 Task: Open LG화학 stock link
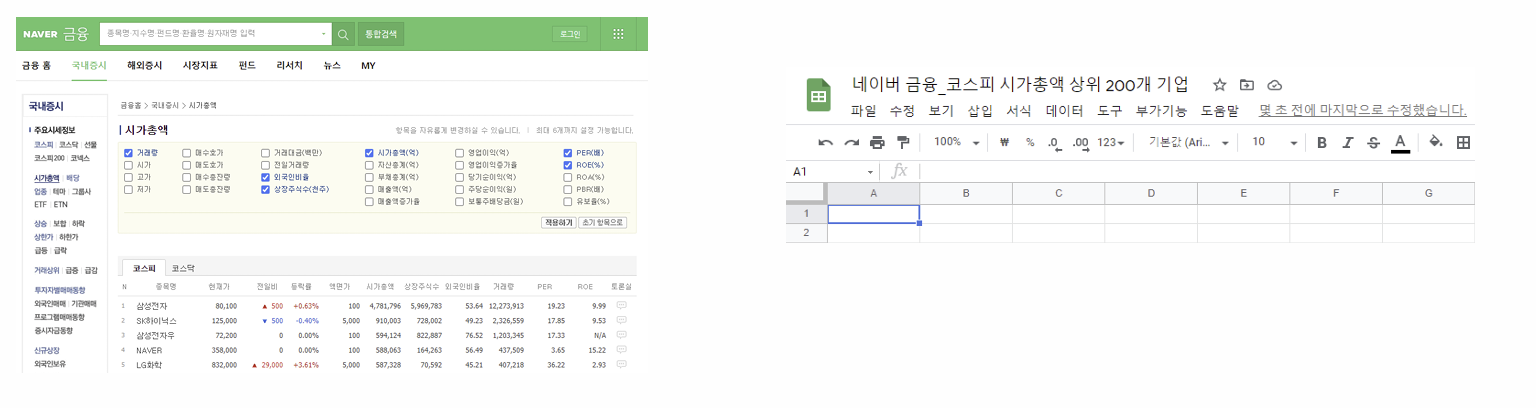tap(148, 365)
